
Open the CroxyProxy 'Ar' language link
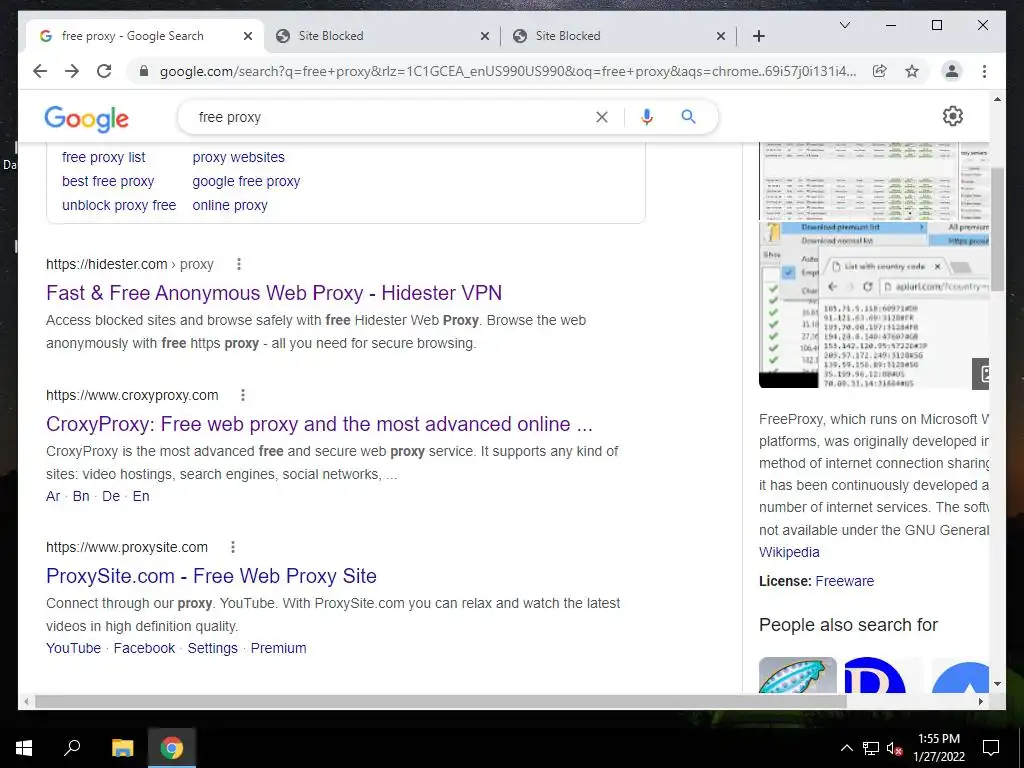click(x=53, y=496)
